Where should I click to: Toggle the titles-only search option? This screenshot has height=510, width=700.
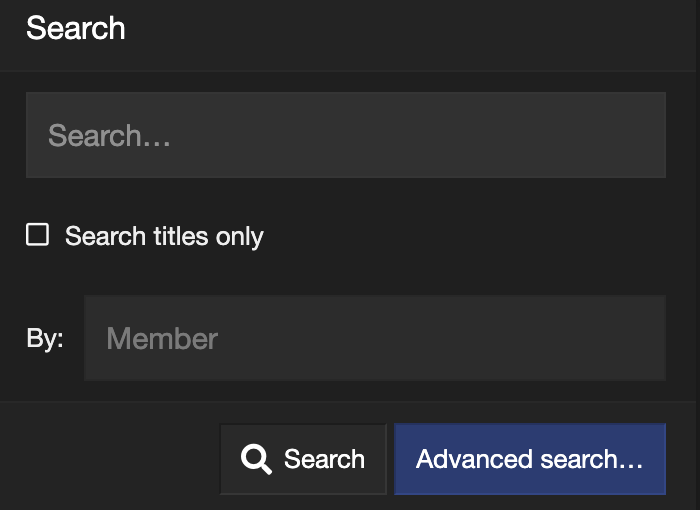38,235
